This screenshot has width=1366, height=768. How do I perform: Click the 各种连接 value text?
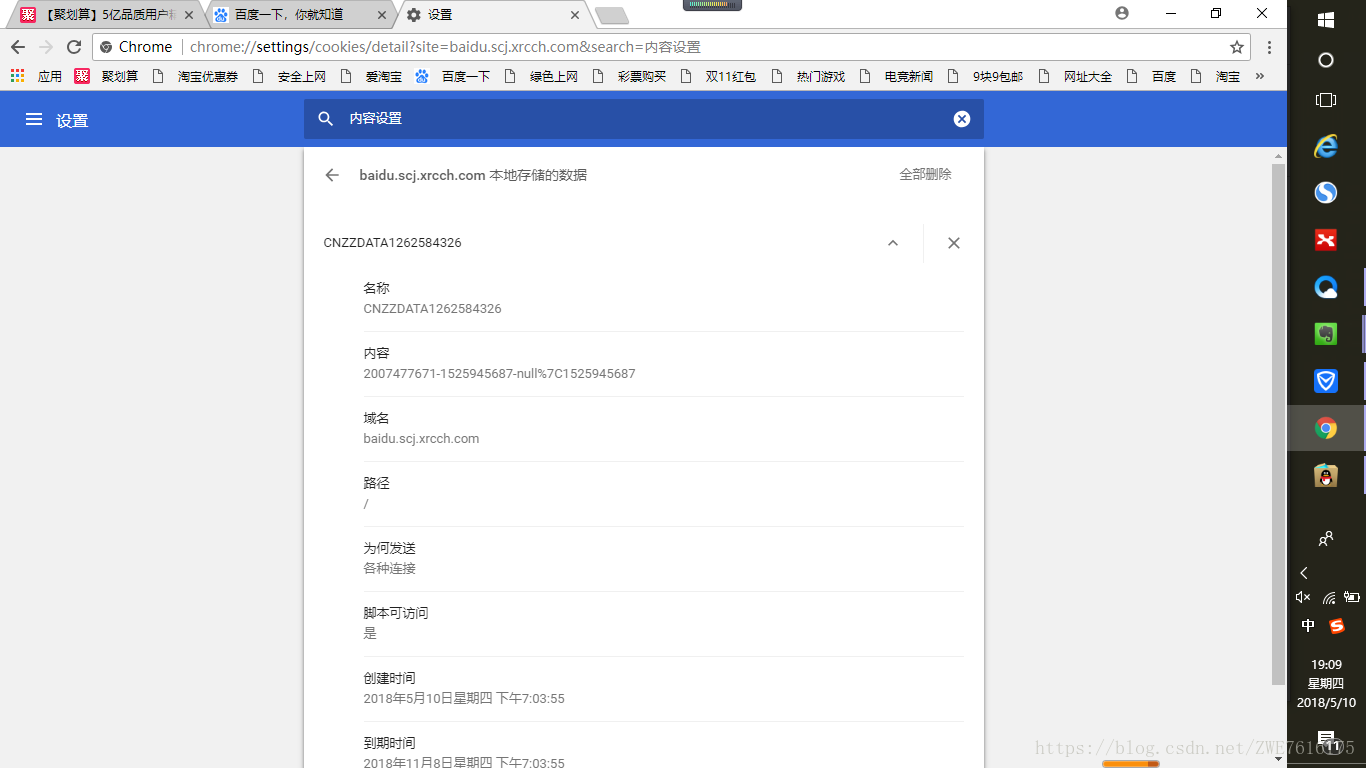point(389,568)
